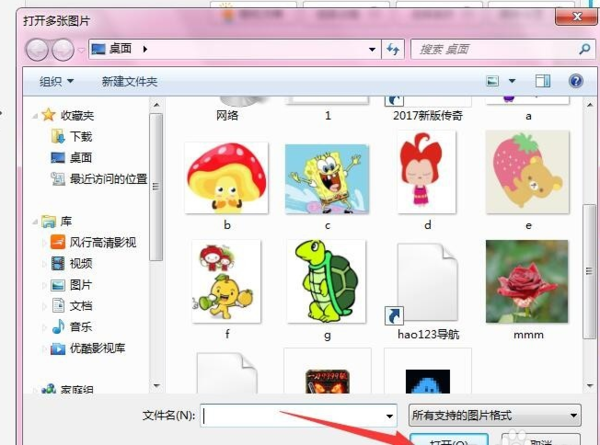Select 家庭组 in navigation pane
The image size is (600, 445).
(67, 389)
